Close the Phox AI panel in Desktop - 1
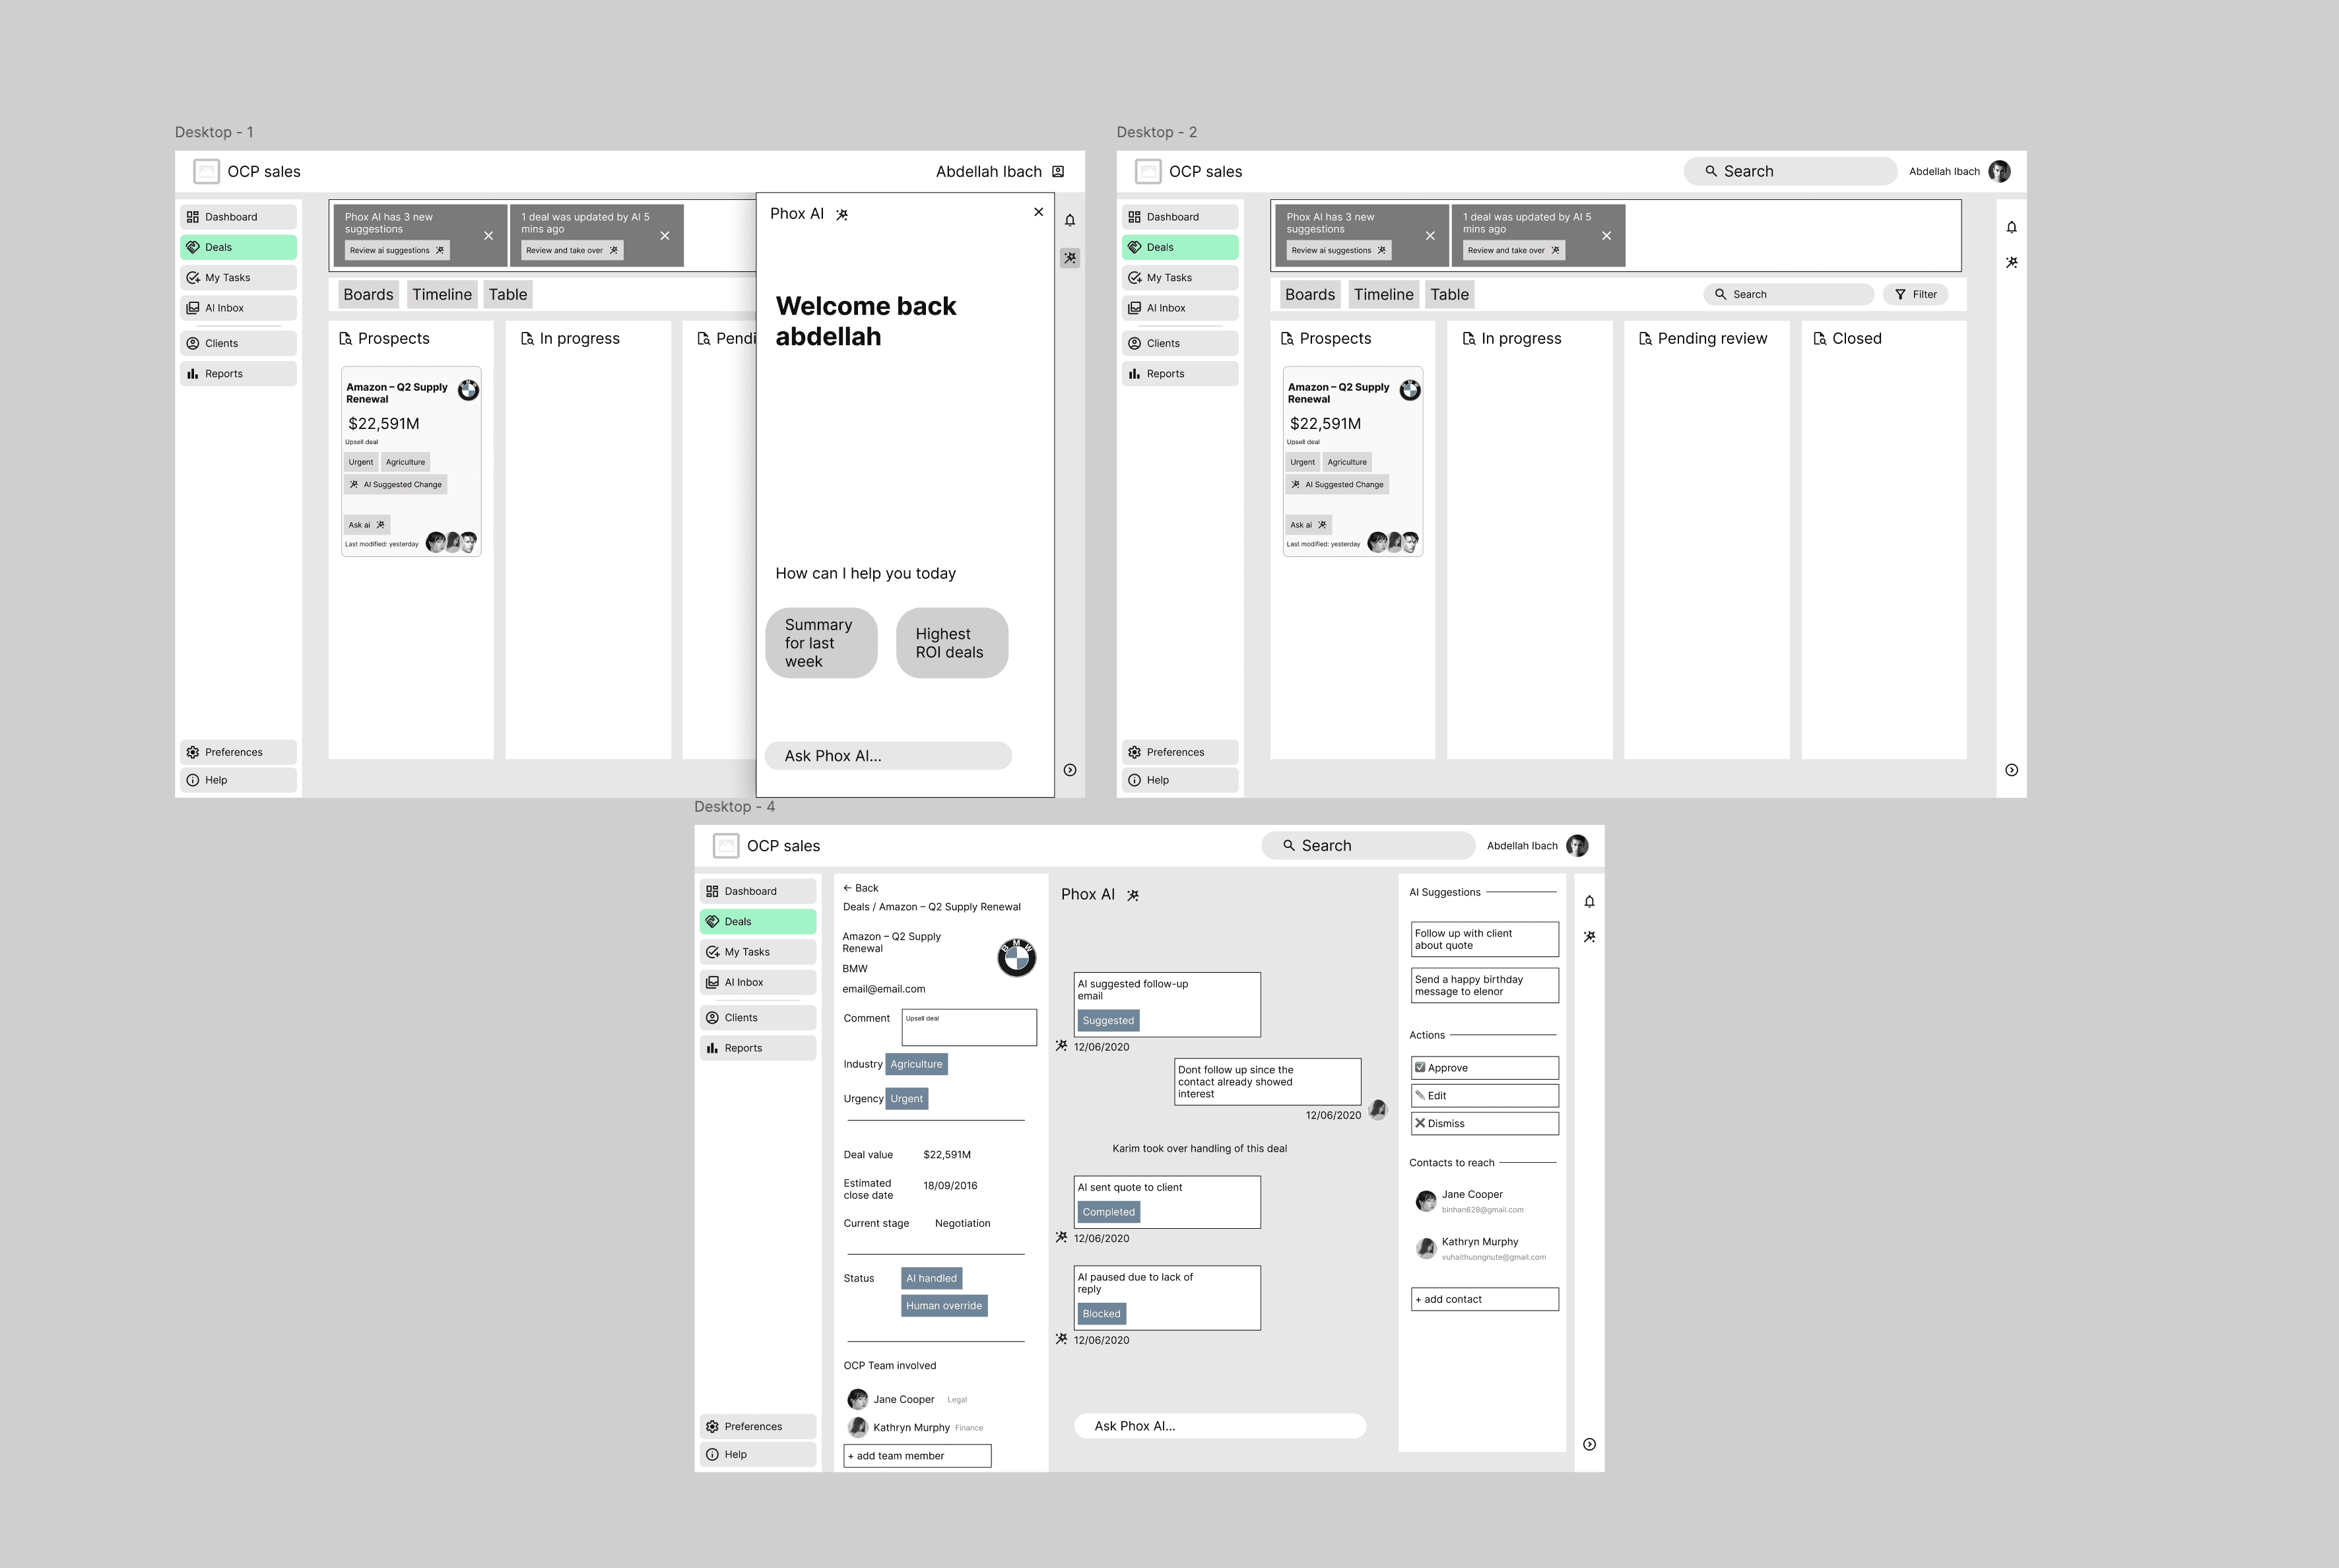This screenshot has height=1568, width=2339. pos(1038,212)
